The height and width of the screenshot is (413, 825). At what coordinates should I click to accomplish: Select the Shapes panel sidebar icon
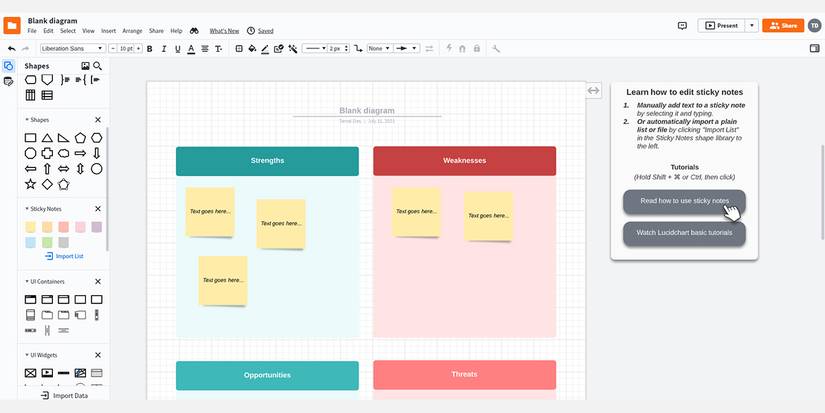tap(8, 66)
